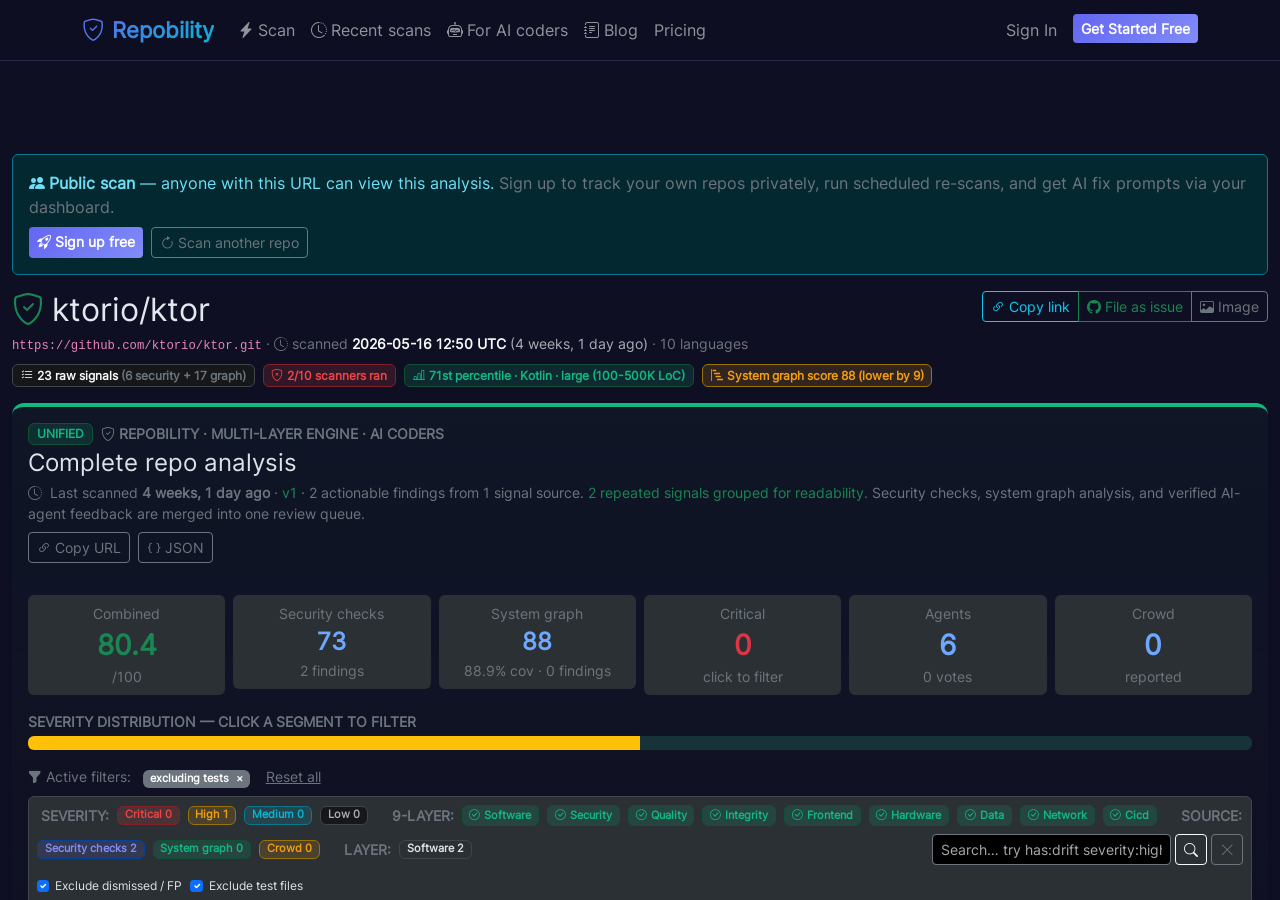Select the Security checks 73 card
The width and height of the screenshot is (1280, 900).
coord(332,642)
